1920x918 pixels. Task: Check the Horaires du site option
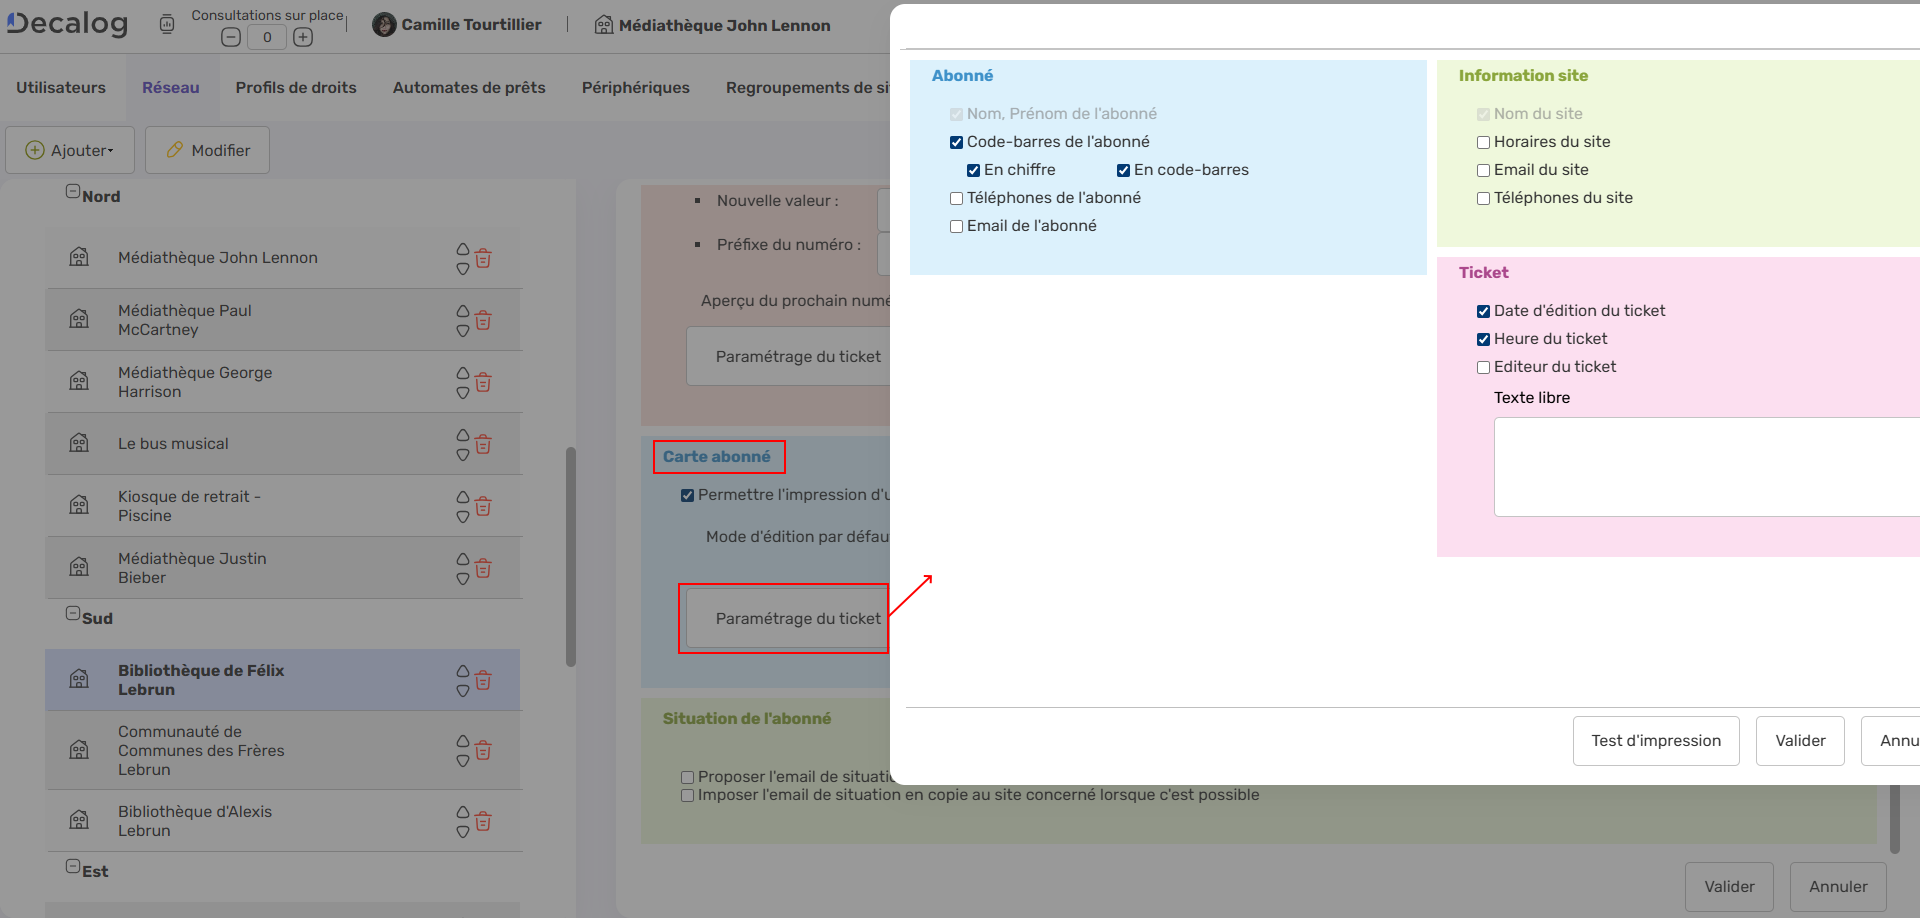pyautogui.click(x=1483, y=143)
